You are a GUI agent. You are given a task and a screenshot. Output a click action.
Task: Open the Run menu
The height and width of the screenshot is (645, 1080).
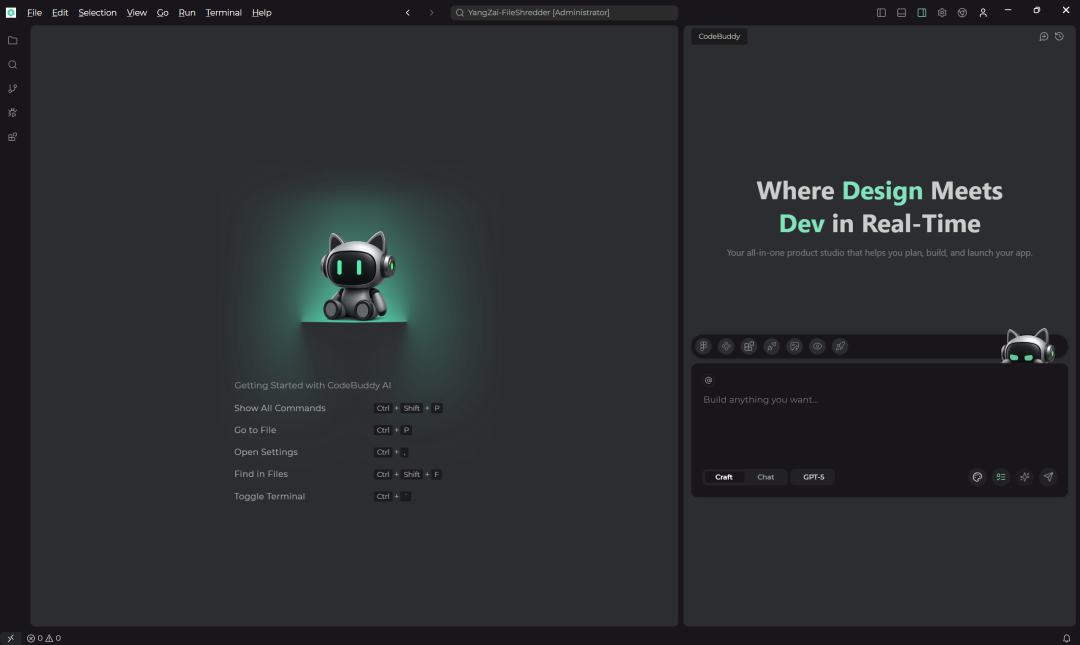coord(187,12)
